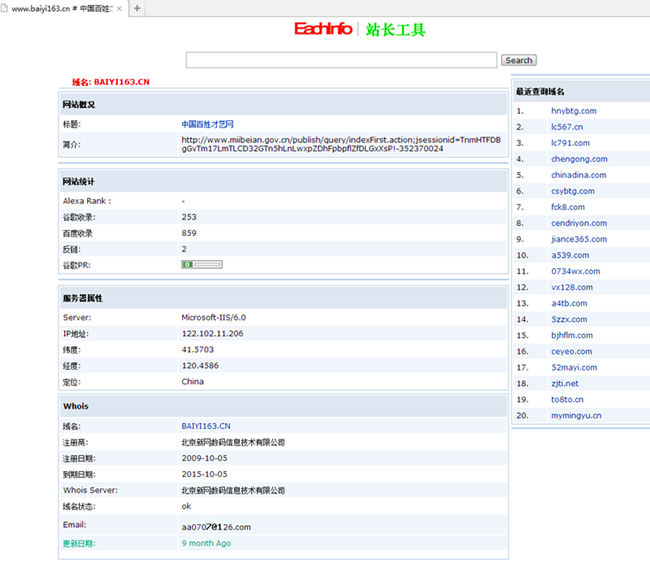
Task: Select the www.baiyi163.cn browser tab
Action: click(60, 8)
